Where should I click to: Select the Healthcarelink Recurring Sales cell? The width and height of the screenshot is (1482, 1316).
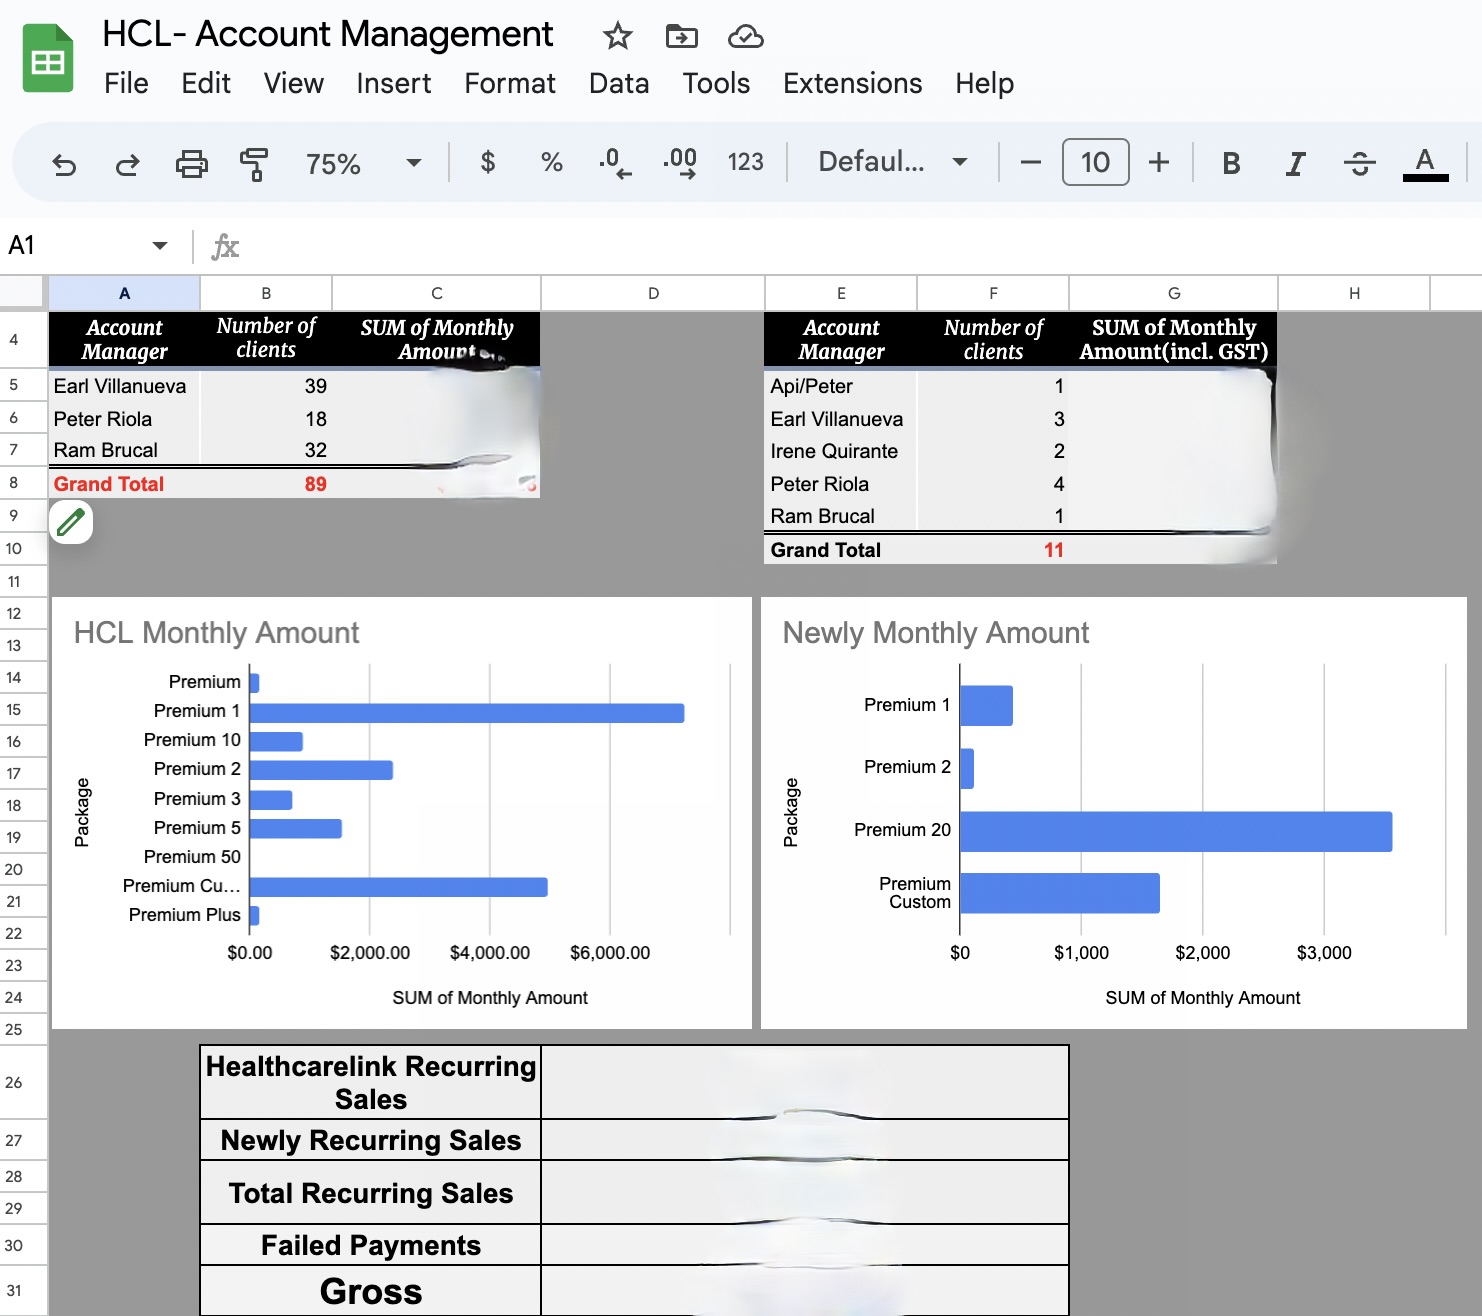371,1083
